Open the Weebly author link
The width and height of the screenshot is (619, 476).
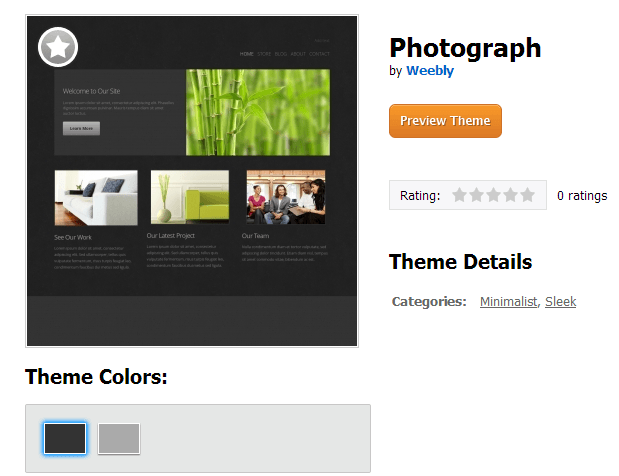click(430, 71)
